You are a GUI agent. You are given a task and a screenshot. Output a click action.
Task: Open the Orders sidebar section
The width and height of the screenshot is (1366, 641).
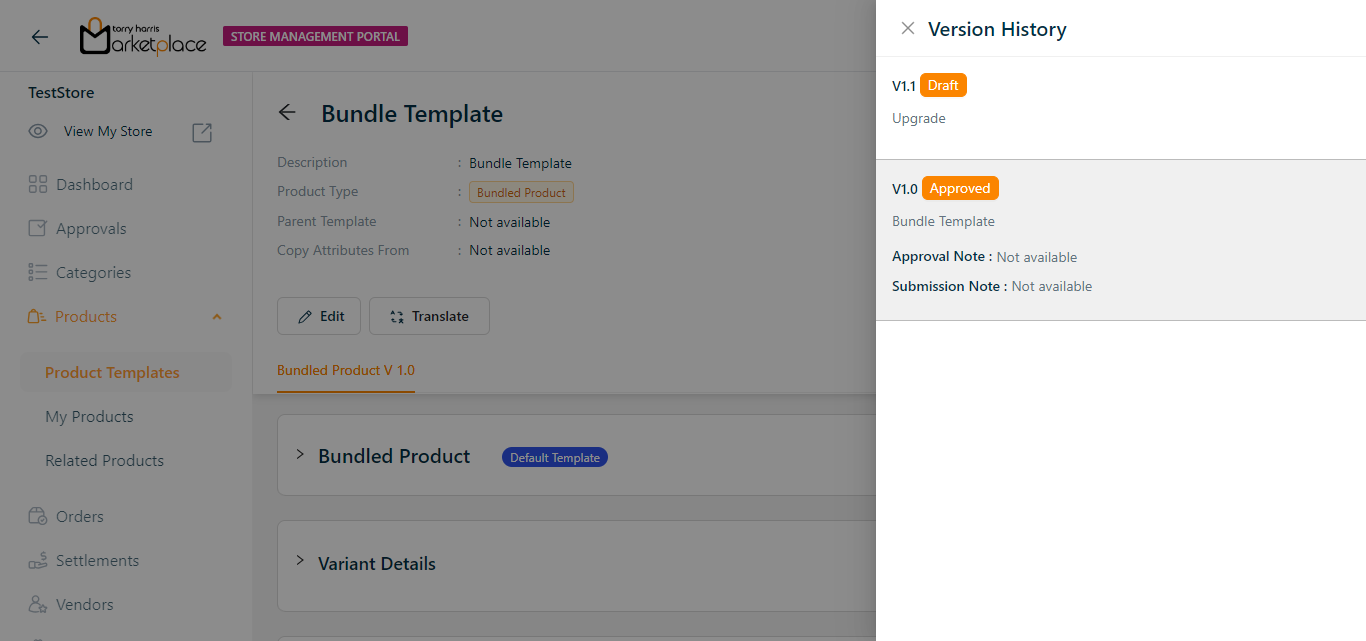(x=79, y=517)
